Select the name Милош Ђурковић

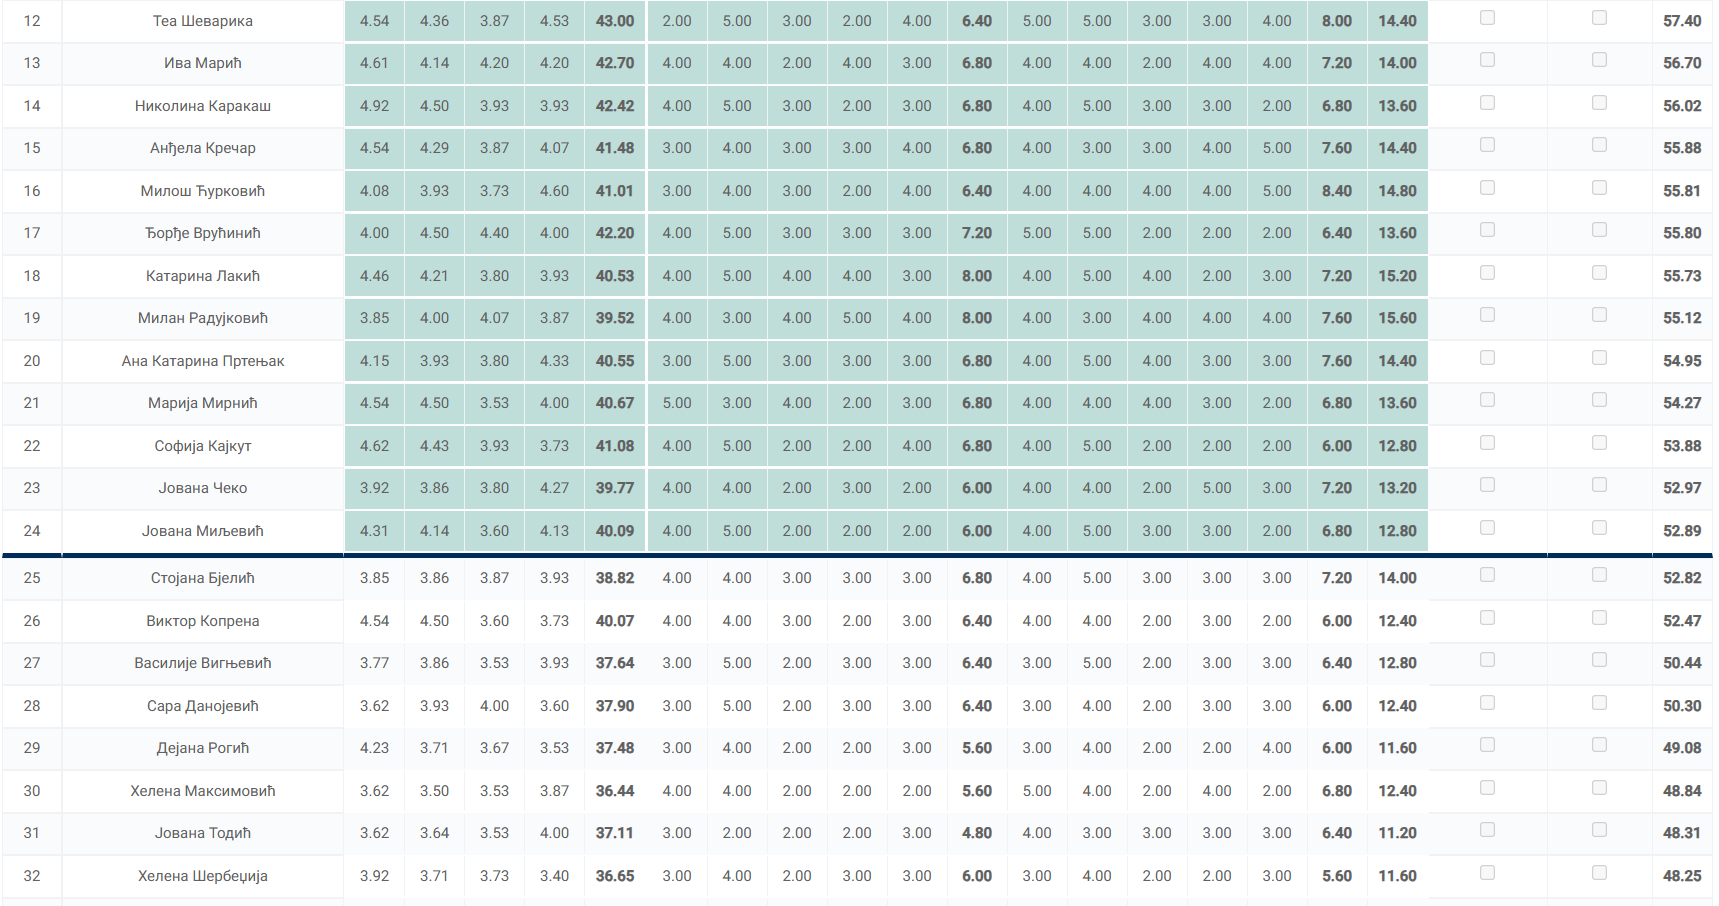[x=203, y=191]
